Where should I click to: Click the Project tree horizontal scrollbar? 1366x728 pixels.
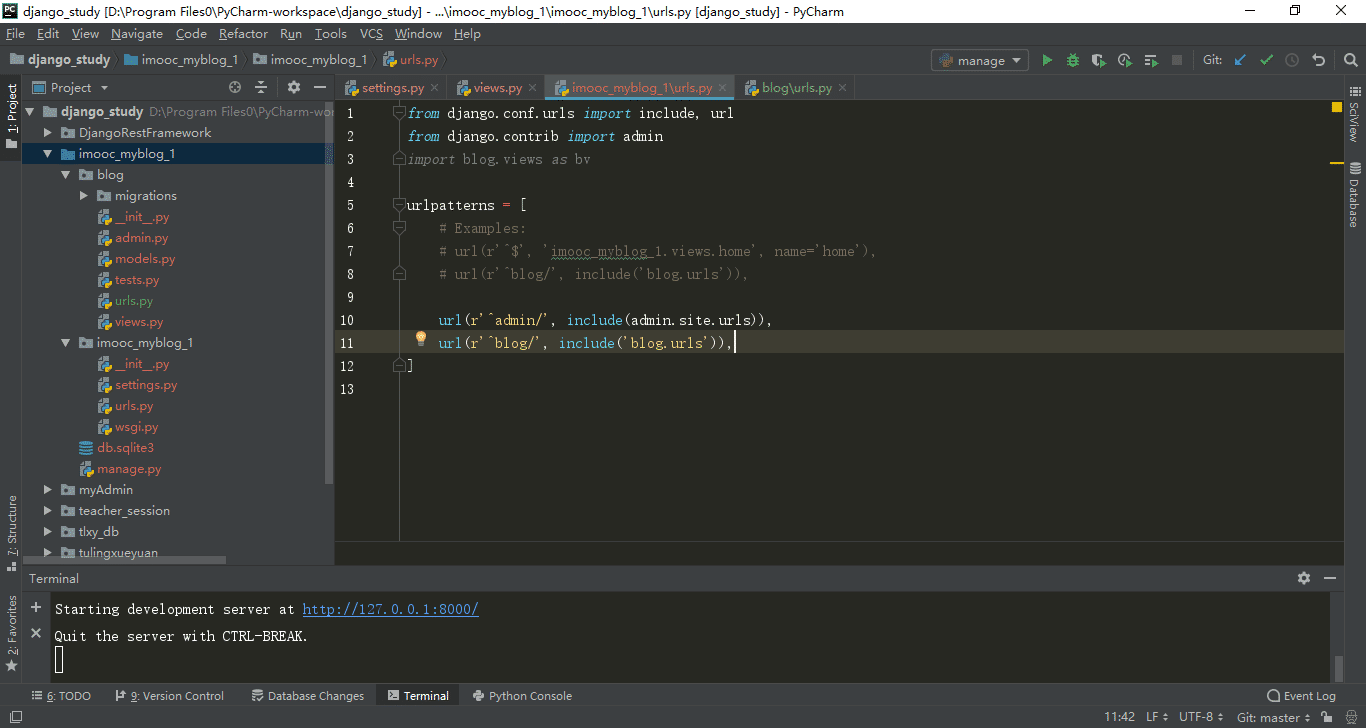125,560
